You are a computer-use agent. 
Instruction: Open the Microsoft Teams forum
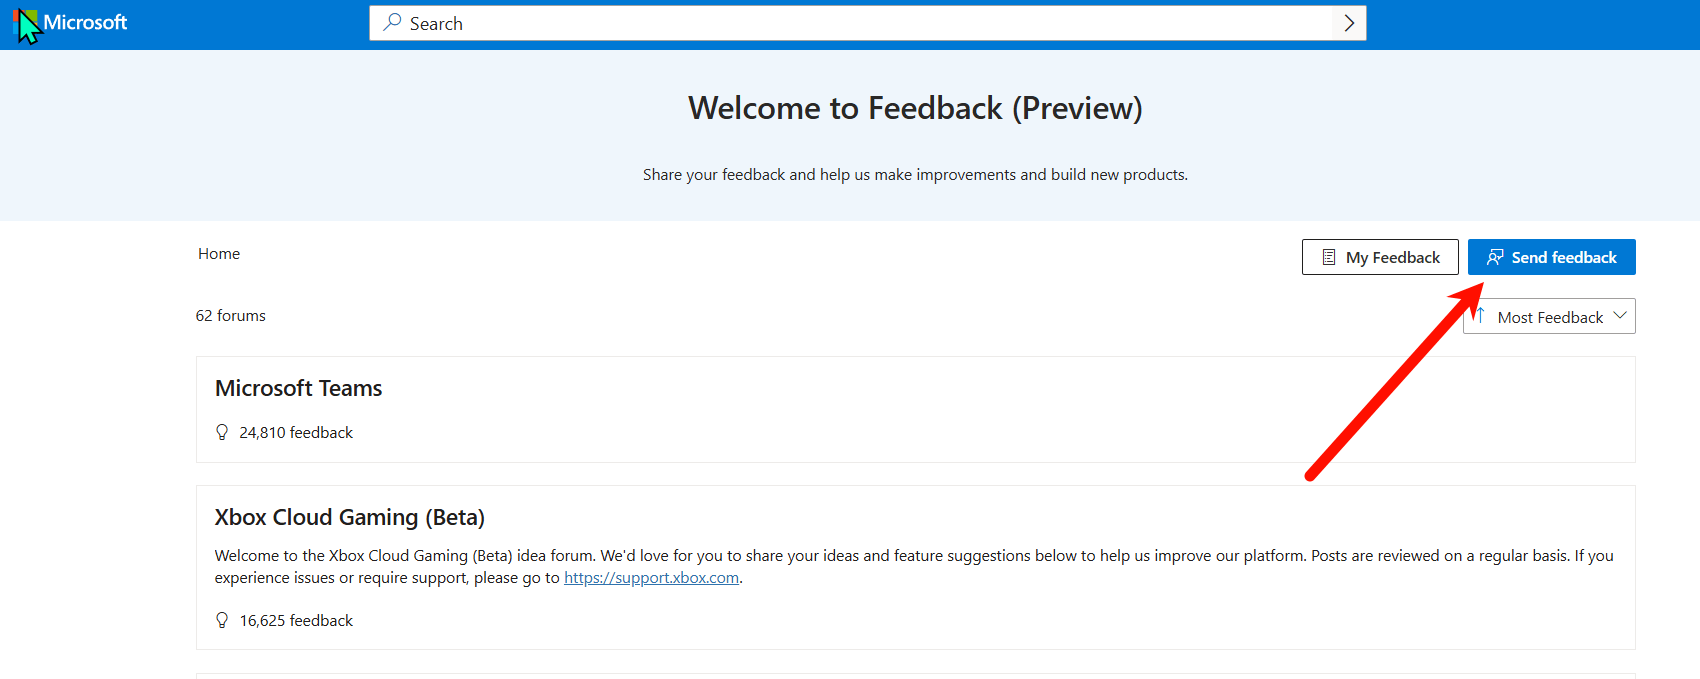coord(298,388)
